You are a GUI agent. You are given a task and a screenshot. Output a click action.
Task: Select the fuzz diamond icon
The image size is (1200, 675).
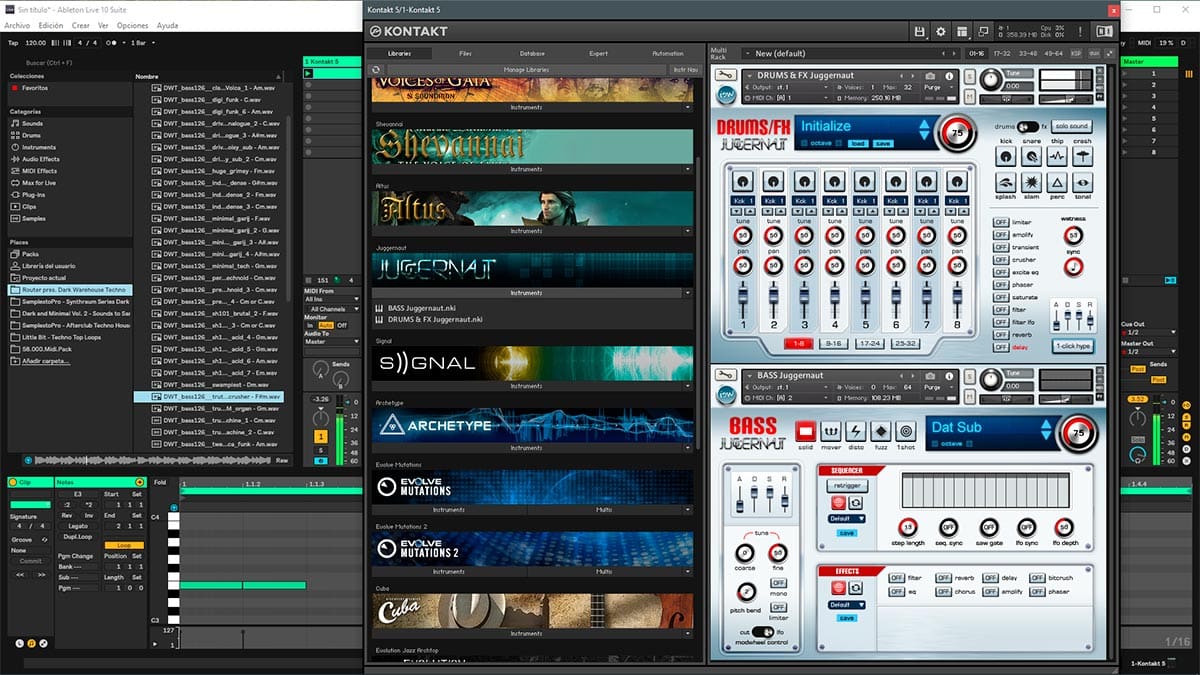[x=881, y=431]
